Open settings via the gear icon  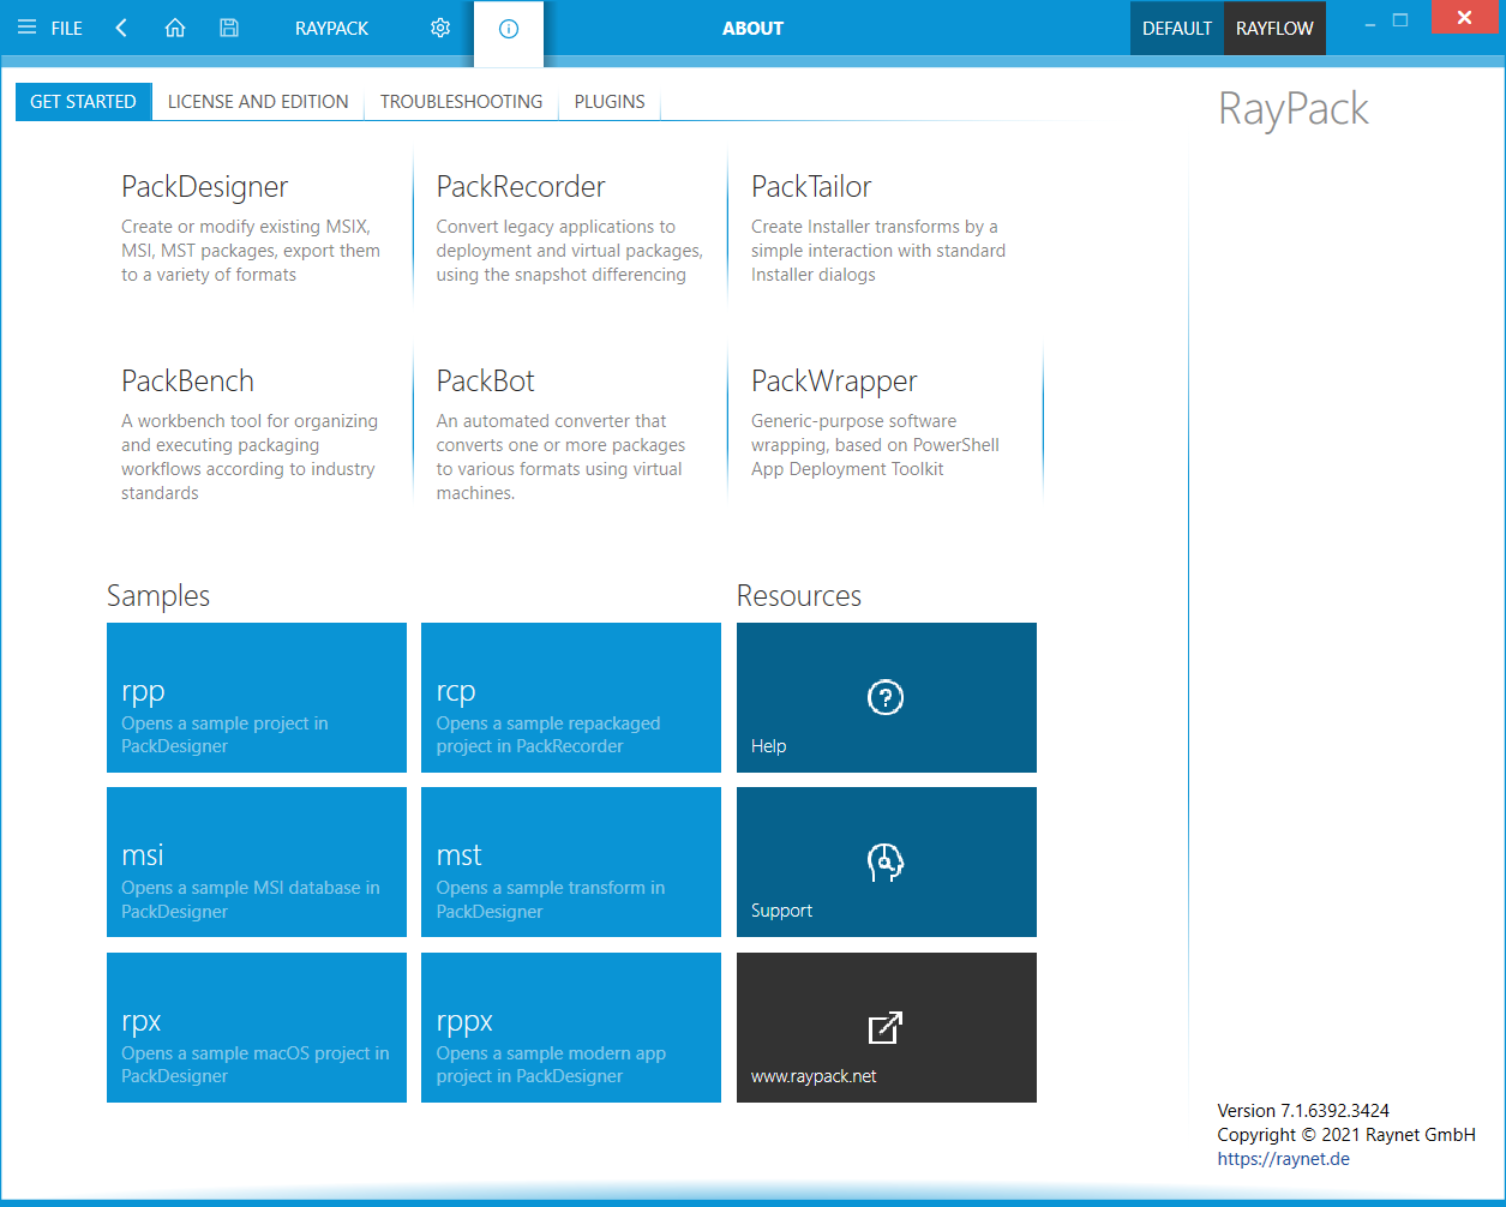[x=440, y=28]
